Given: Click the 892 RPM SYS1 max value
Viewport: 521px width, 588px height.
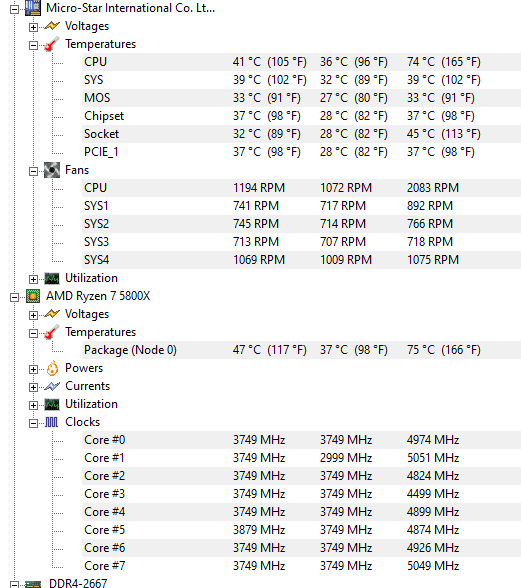Looking at the screenshot, I should click(430, 206).
